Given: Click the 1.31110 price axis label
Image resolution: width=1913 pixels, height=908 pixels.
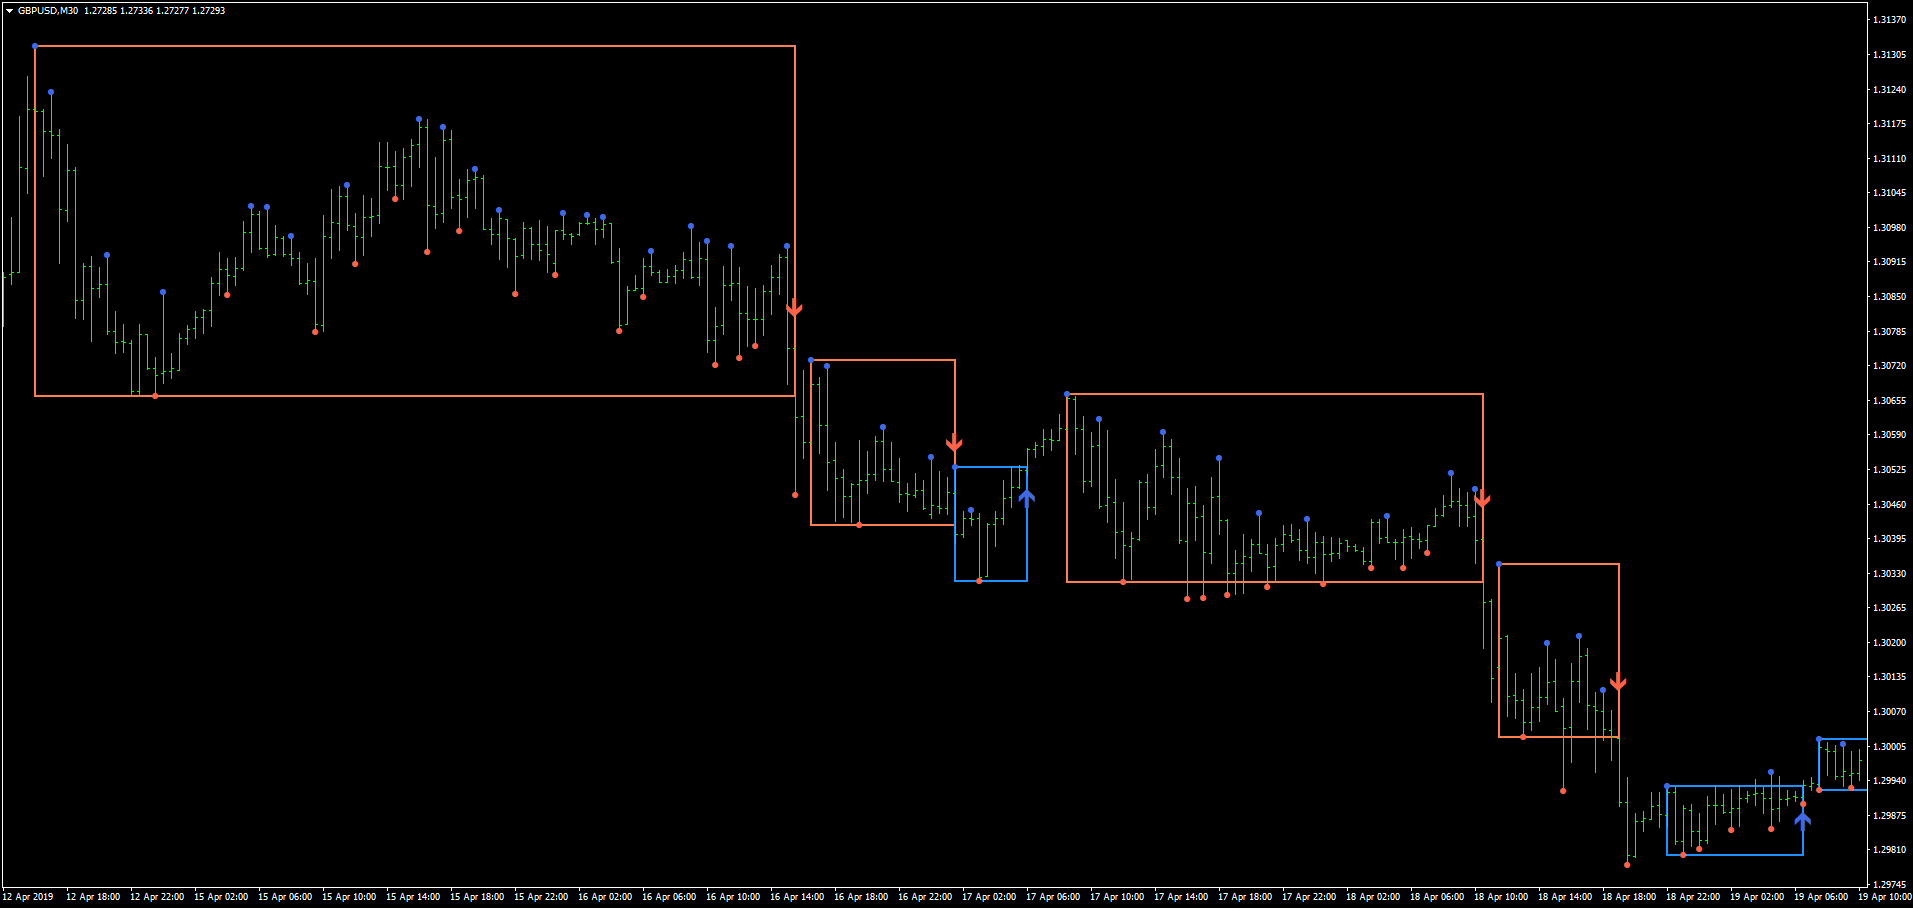Looking at the screenshot, I should point(1889,159).
